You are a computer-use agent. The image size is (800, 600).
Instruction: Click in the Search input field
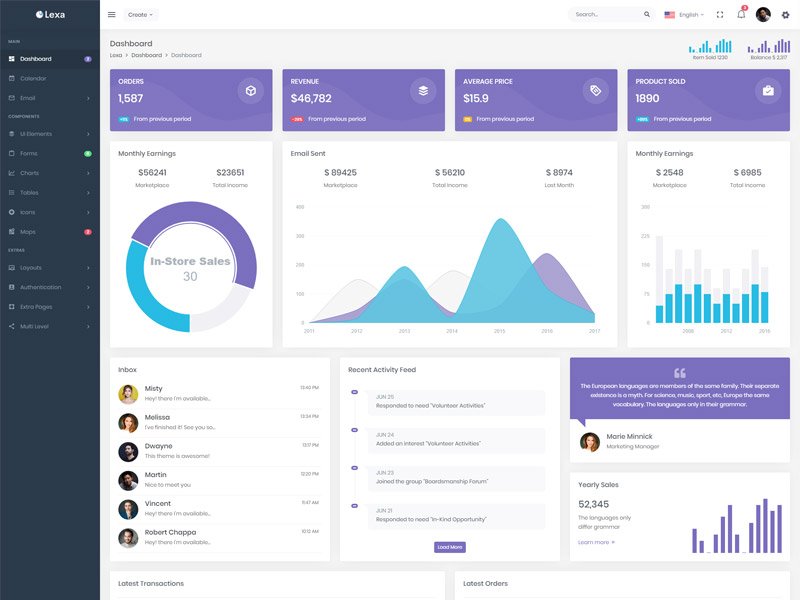point(607,15)
